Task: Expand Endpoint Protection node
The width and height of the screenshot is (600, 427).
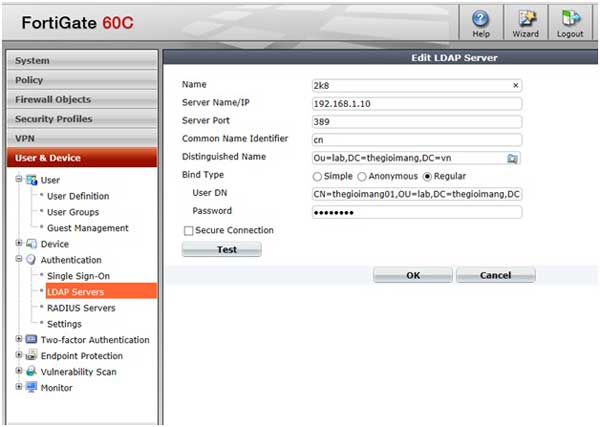Action: (x=18, y=355)
